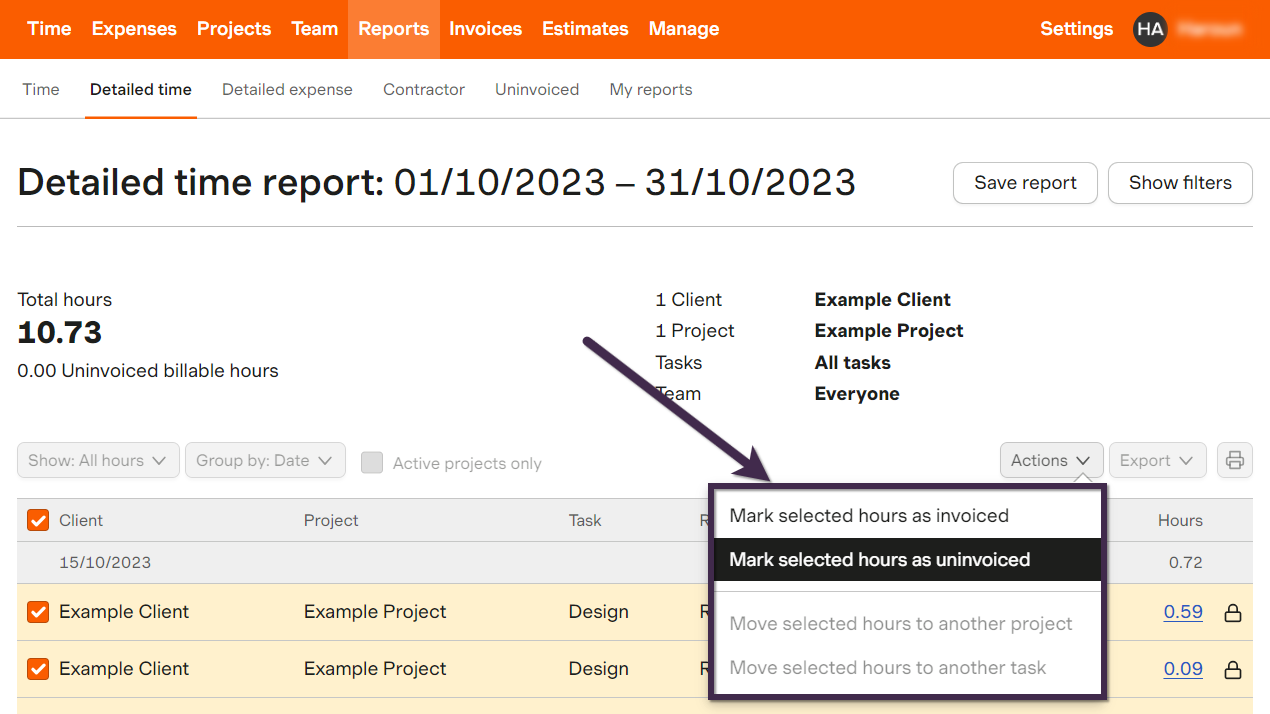Uncheck the first Example Client row checkbox
The height and width of the screenshot is (714, 1270).
tap(38, 612)
